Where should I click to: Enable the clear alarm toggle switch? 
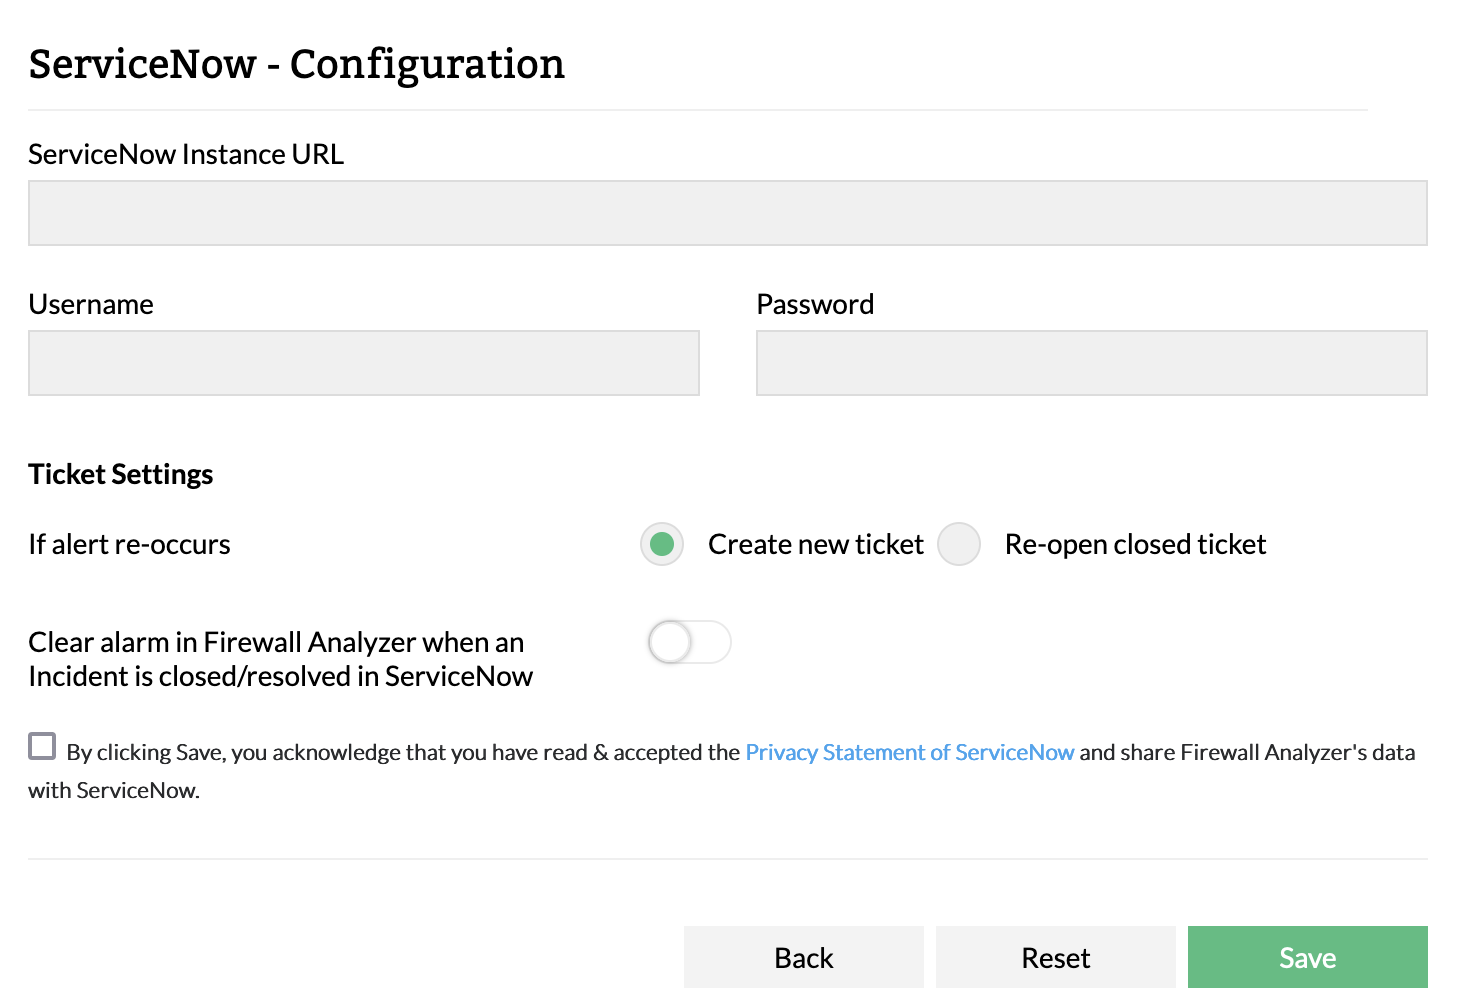click(x=689, y=642)
